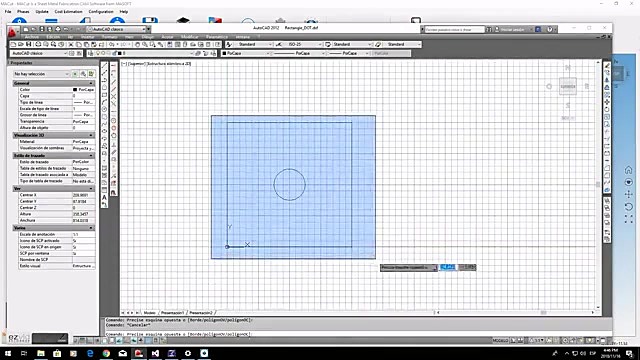Click Quick Select in Propiedades panel
The image size is (640, 360).
[91, 74]
